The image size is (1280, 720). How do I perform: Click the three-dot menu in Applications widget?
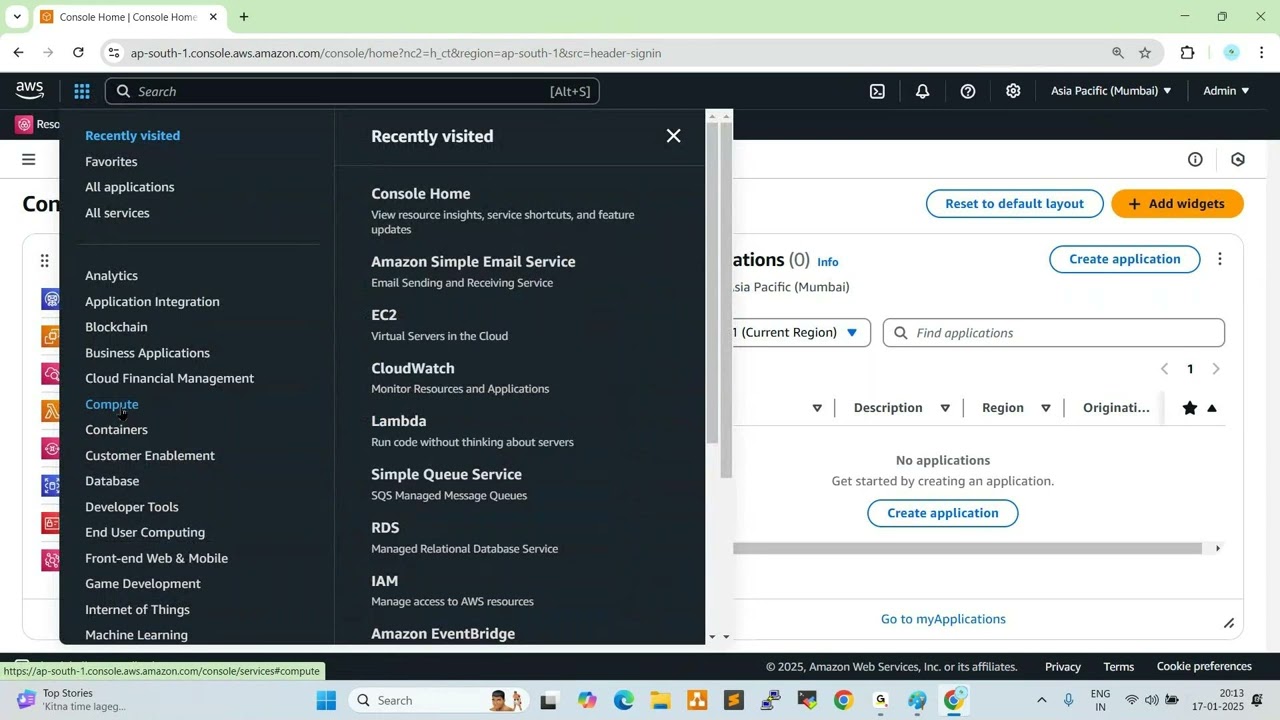[1220, 259]
